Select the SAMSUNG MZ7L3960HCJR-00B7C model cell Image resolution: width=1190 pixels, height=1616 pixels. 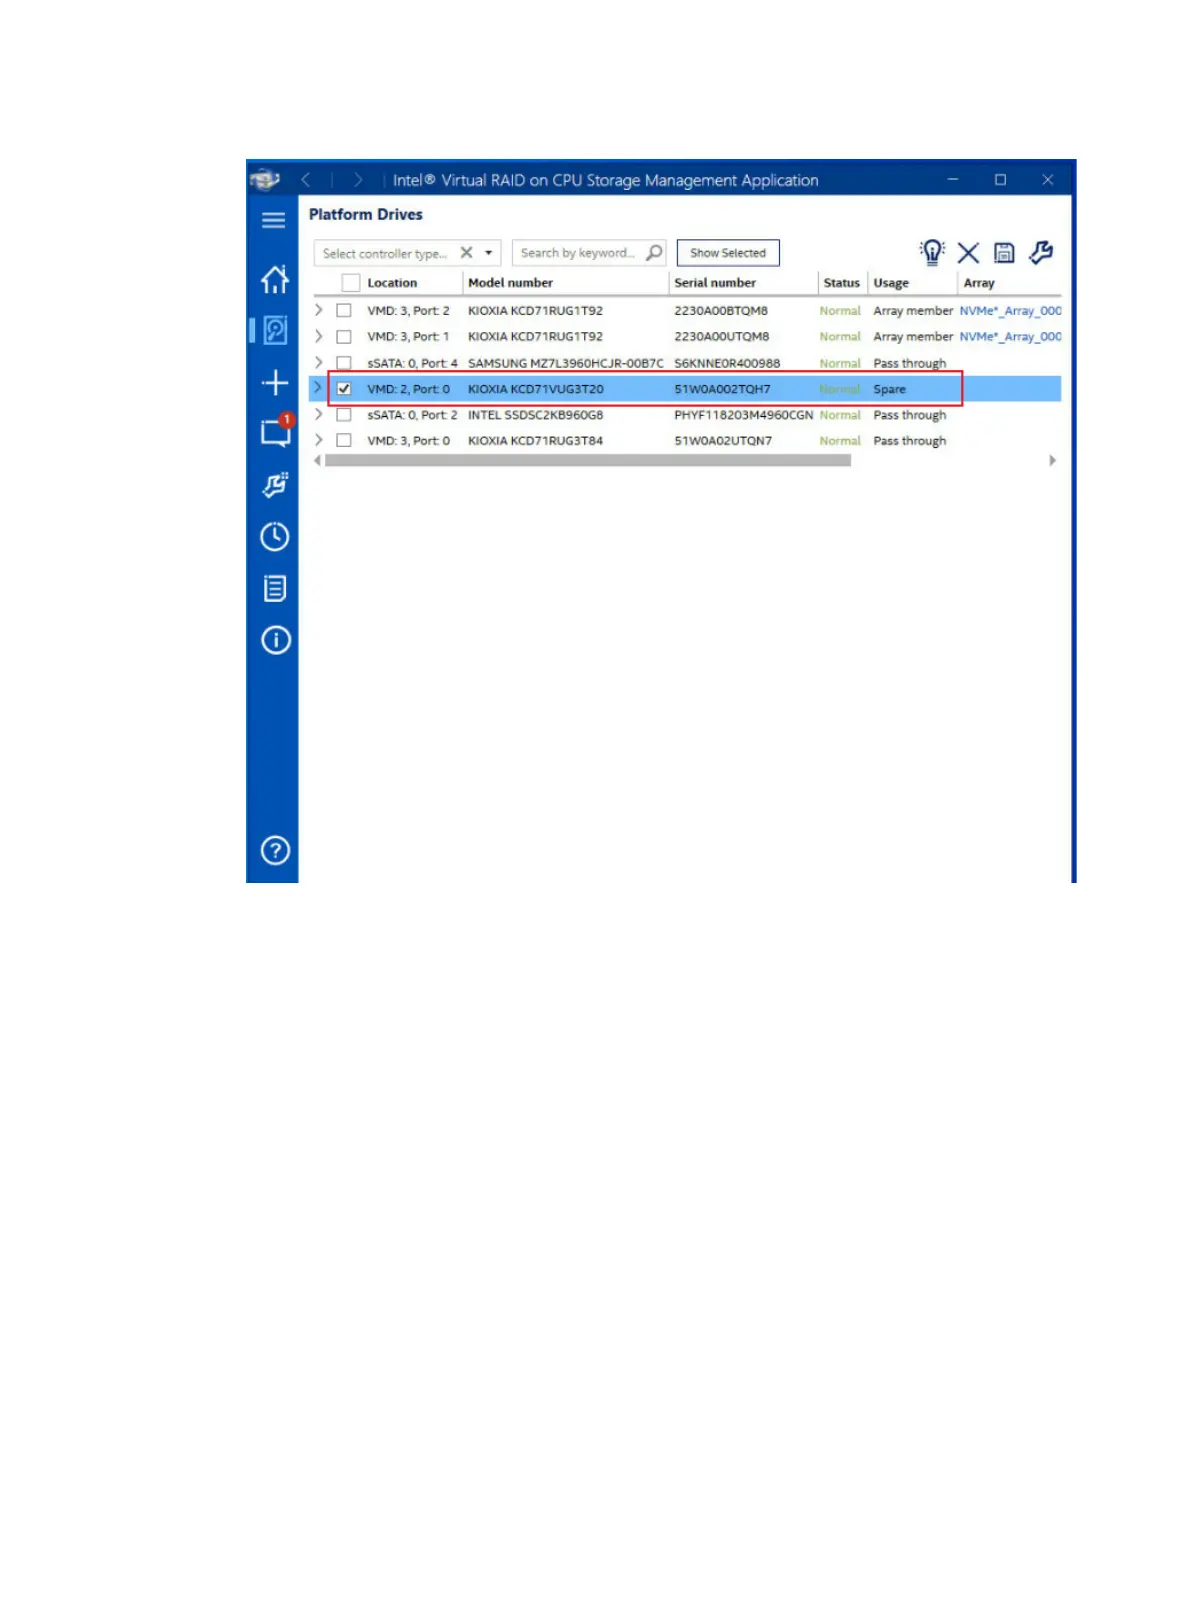[565, 363]
